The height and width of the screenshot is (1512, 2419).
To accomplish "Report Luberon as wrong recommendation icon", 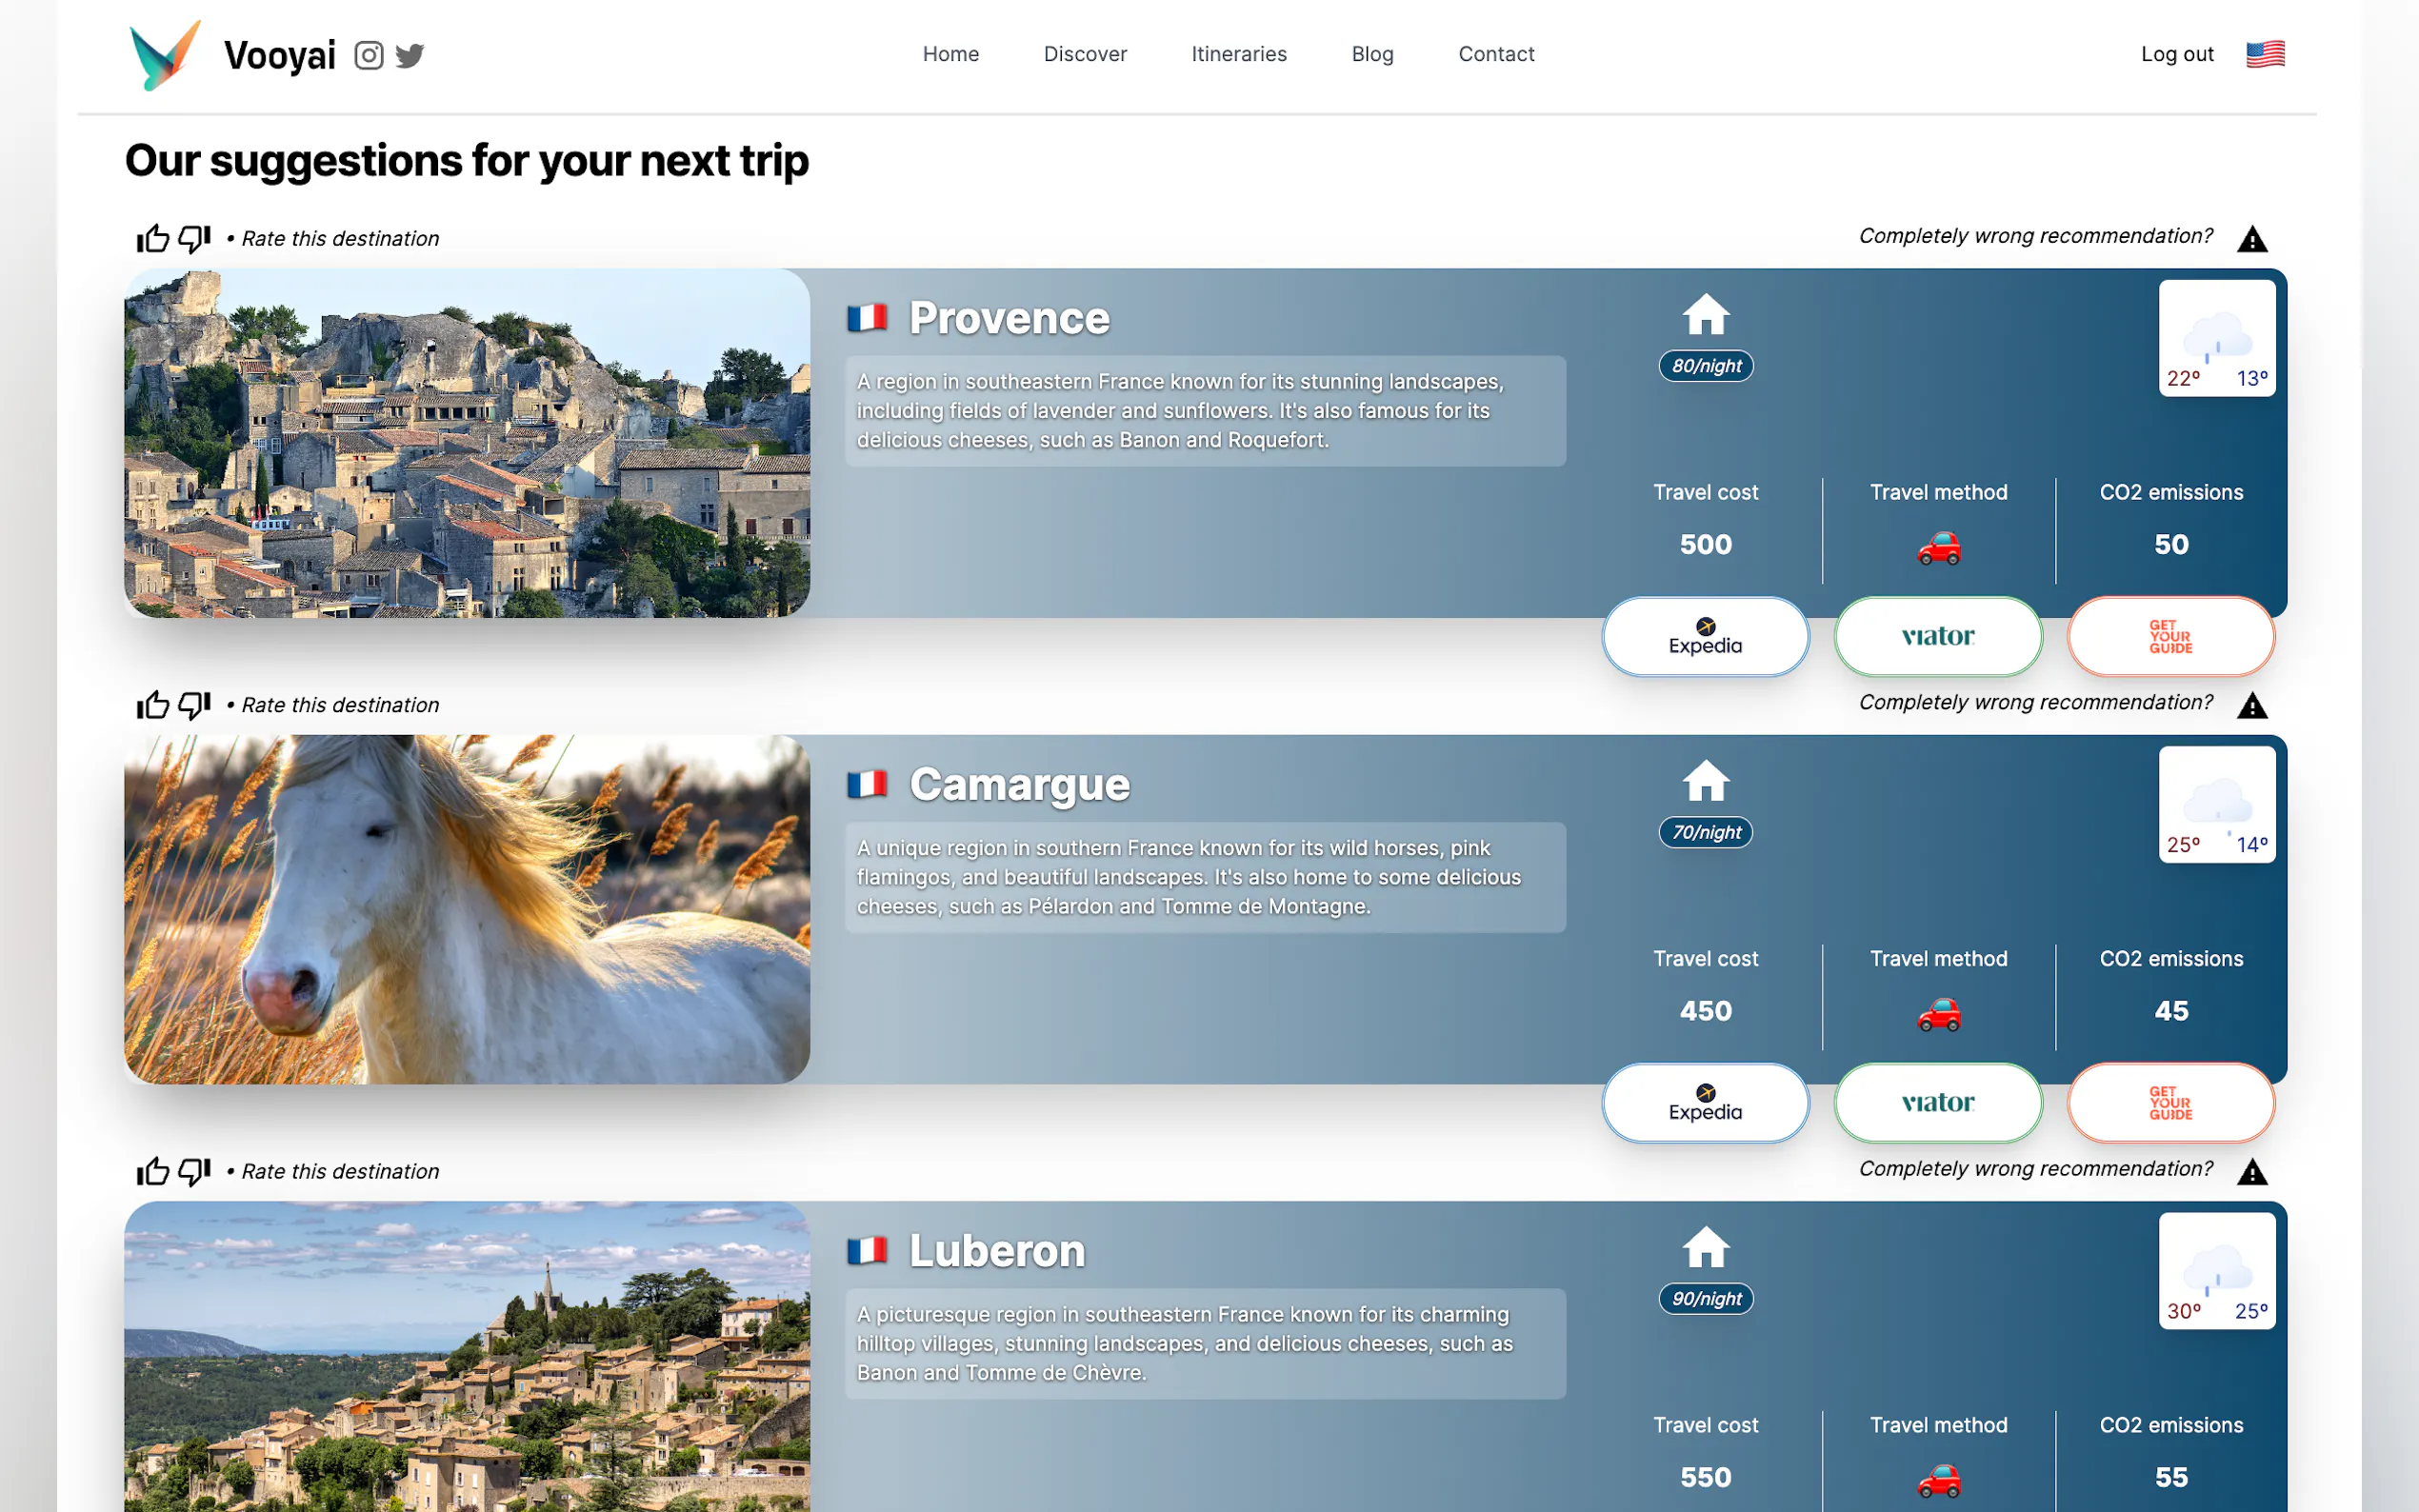I will point(2251,1172).
